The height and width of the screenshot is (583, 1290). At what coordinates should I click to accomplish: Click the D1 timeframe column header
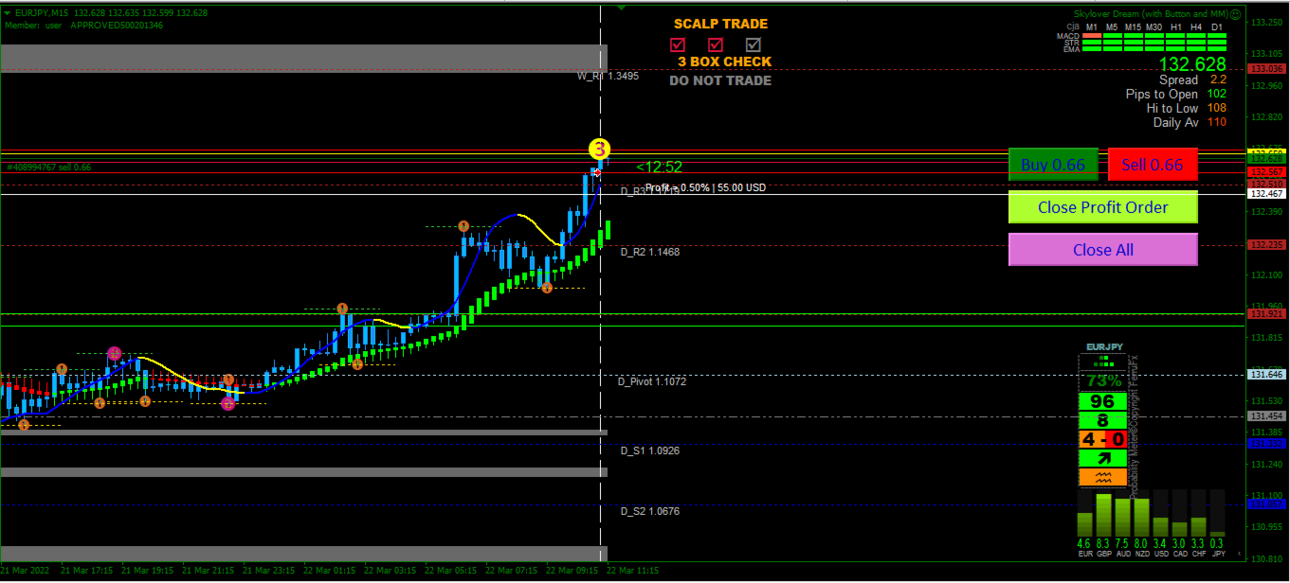click(1217, 26)
